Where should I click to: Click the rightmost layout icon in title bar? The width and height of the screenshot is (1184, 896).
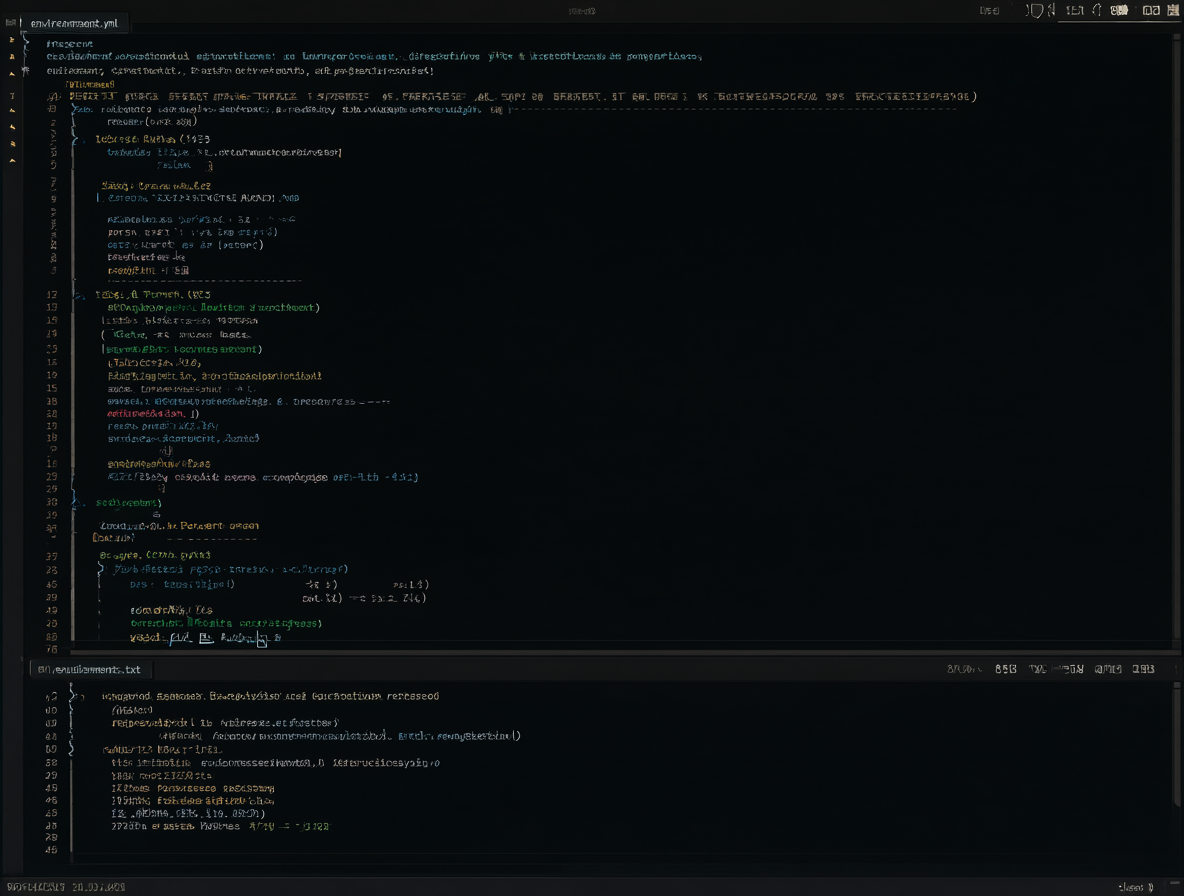tap(1173, 11)
